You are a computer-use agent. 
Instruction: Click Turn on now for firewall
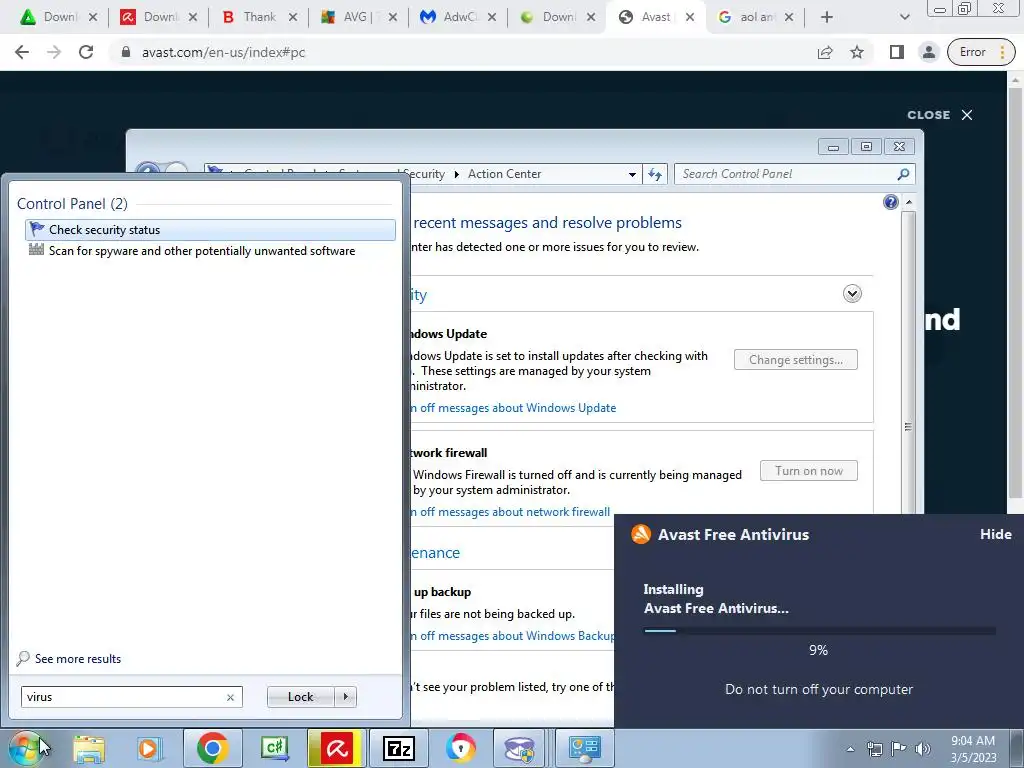click(808, 471)
